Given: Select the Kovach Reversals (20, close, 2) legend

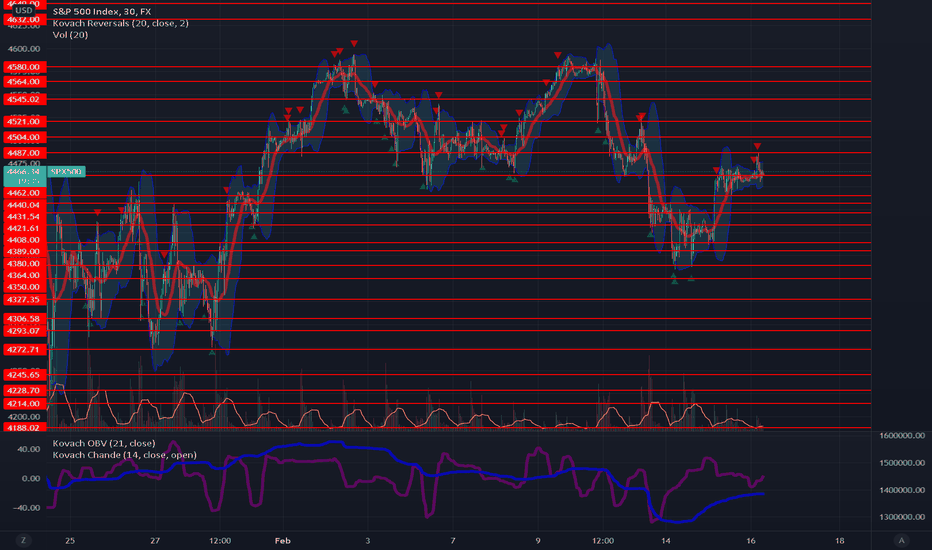Looking at the screenshot, I should click(121, 23).
